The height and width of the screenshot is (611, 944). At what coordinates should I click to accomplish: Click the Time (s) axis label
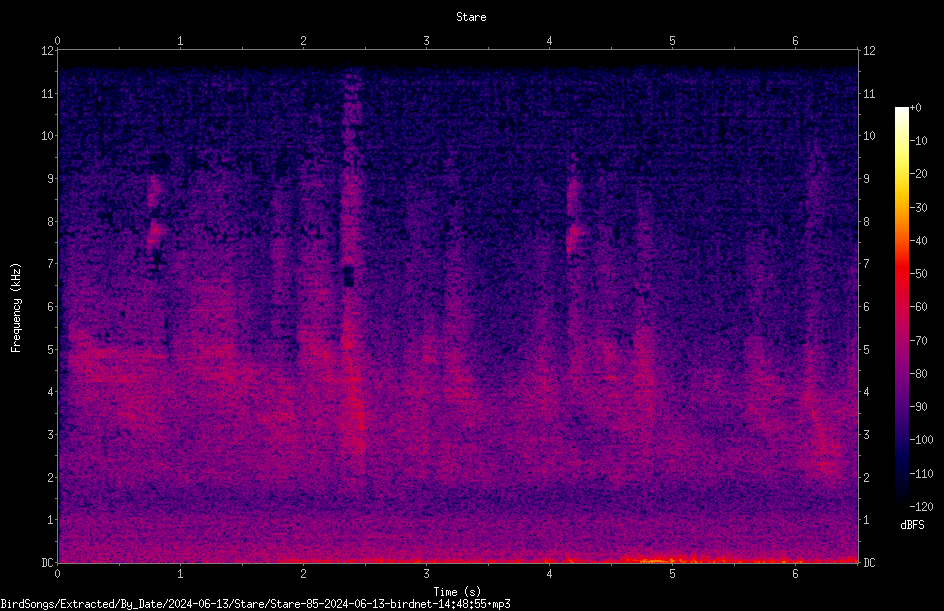[457, 592]
